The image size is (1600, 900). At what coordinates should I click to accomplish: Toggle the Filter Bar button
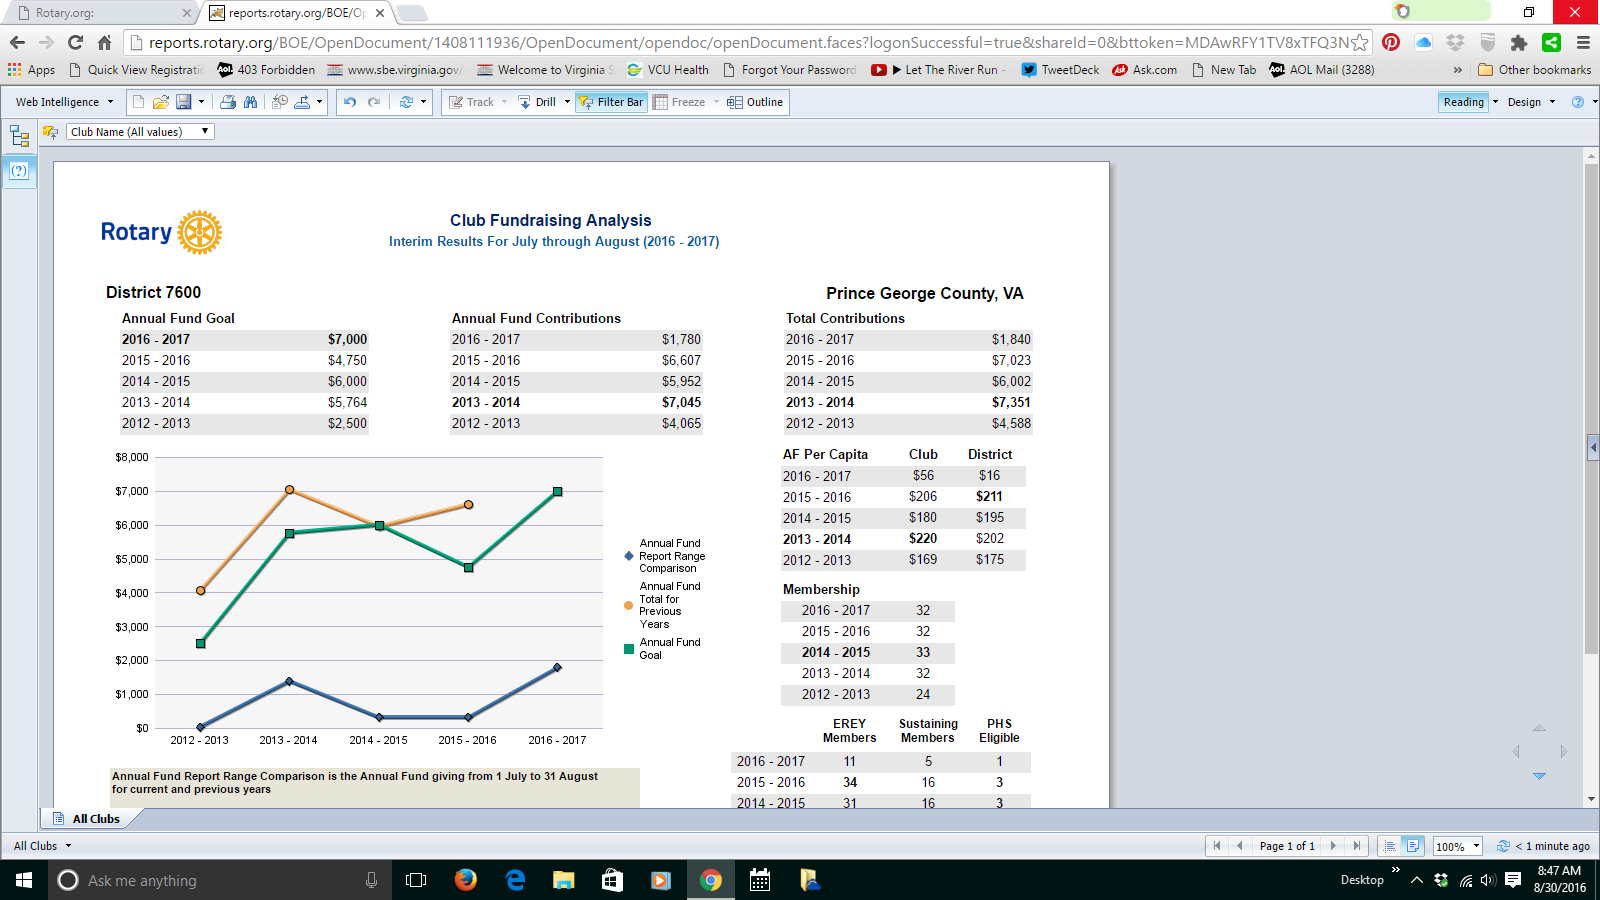(x=610, y=102)
